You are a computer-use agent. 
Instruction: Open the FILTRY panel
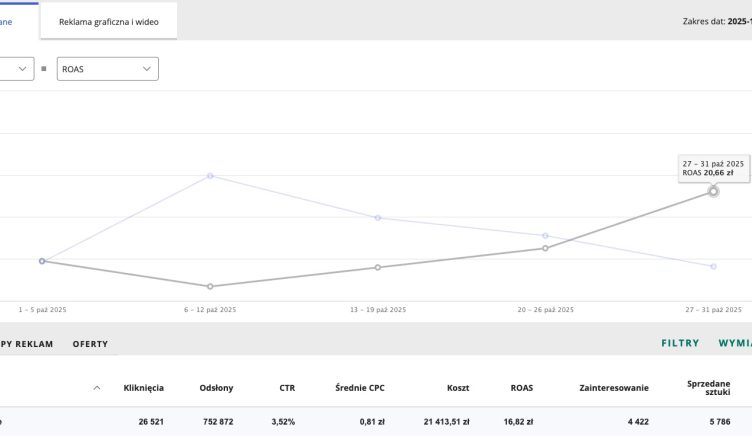(680, 343)
